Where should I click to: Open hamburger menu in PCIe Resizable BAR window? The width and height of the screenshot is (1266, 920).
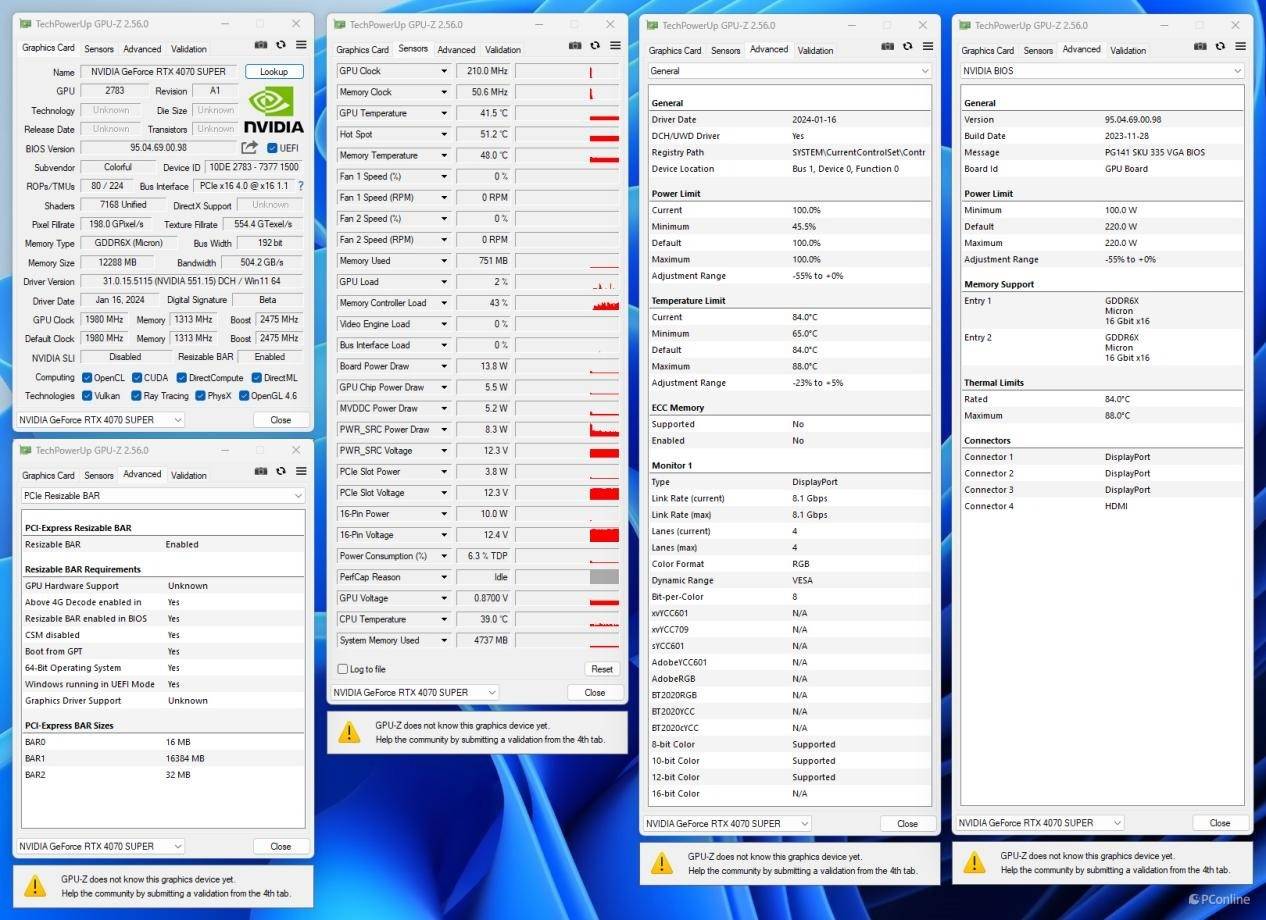point(301,471)
